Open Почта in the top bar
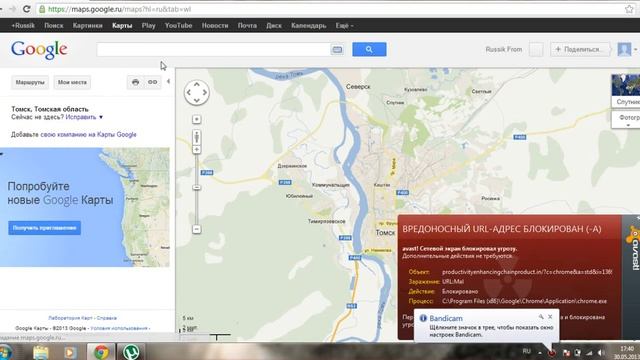The height and width of the screenshot is (360, 640). click(247, 25)
